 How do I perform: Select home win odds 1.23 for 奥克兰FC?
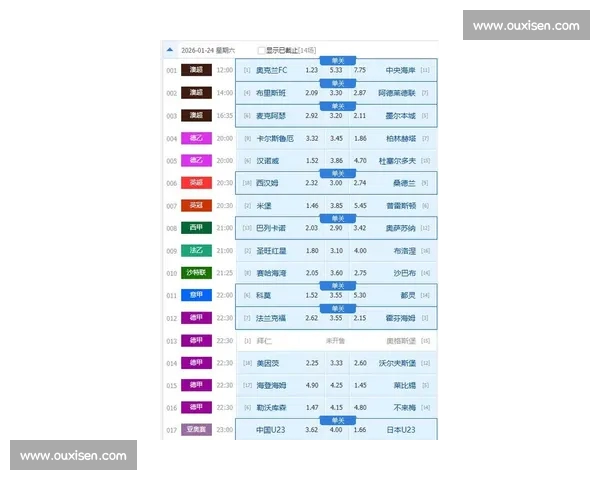click(311, 71)
